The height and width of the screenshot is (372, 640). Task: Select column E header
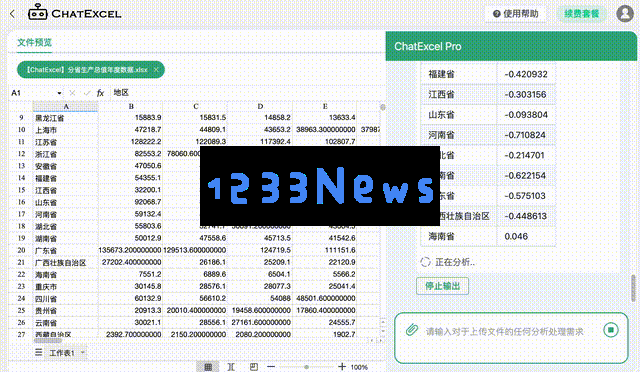[325, 107]
